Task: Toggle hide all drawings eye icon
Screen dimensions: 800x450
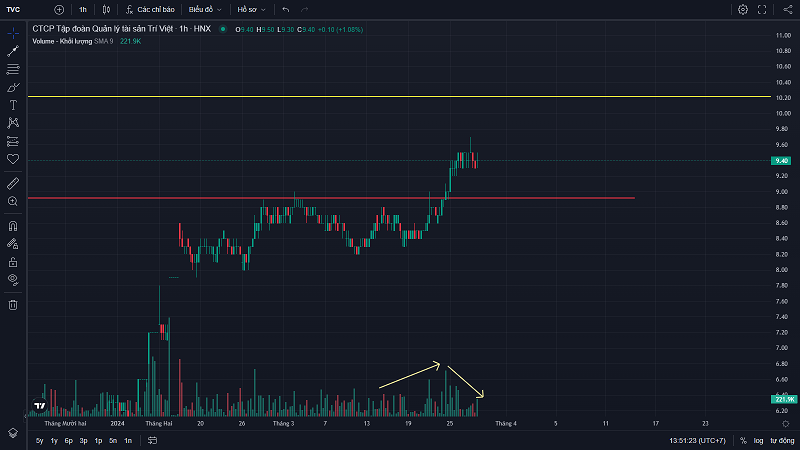Action: coord(13,278)
